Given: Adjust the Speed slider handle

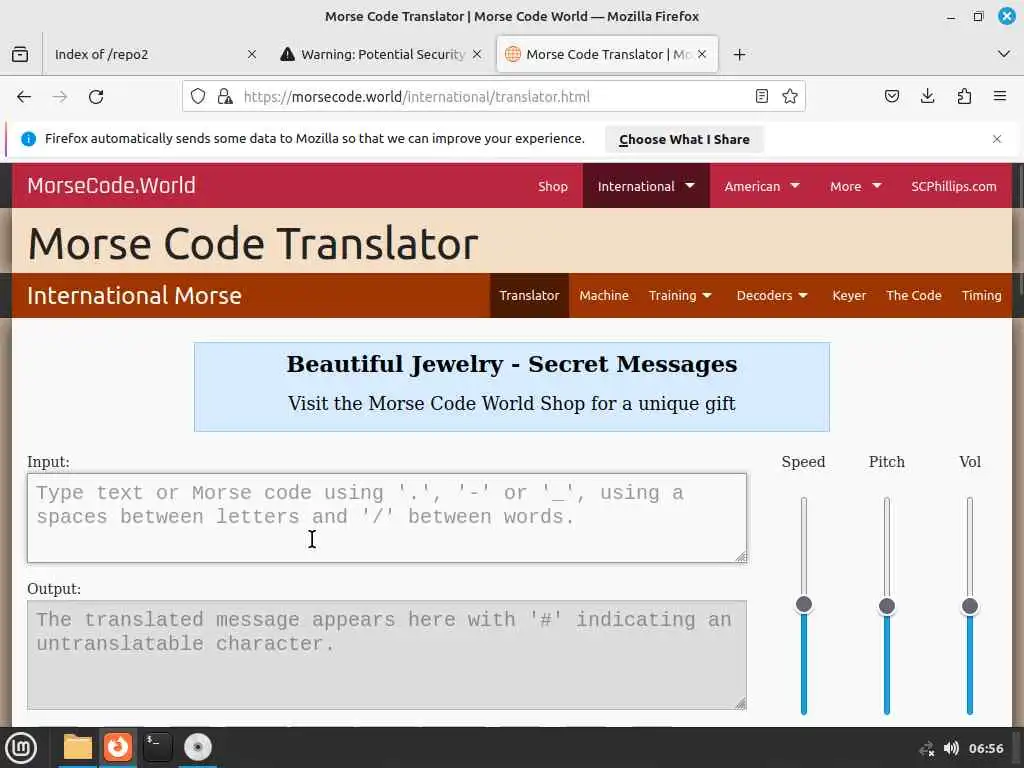Looking at the screenshot, I should tap(804, 604).
